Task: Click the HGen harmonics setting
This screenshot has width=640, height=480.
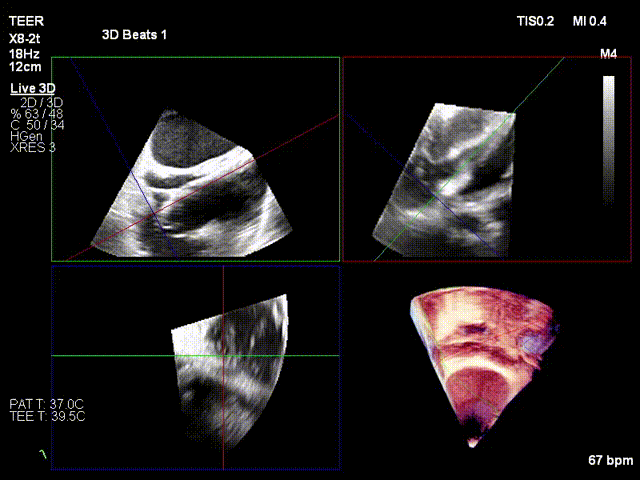Action: [x=26, y=136]
